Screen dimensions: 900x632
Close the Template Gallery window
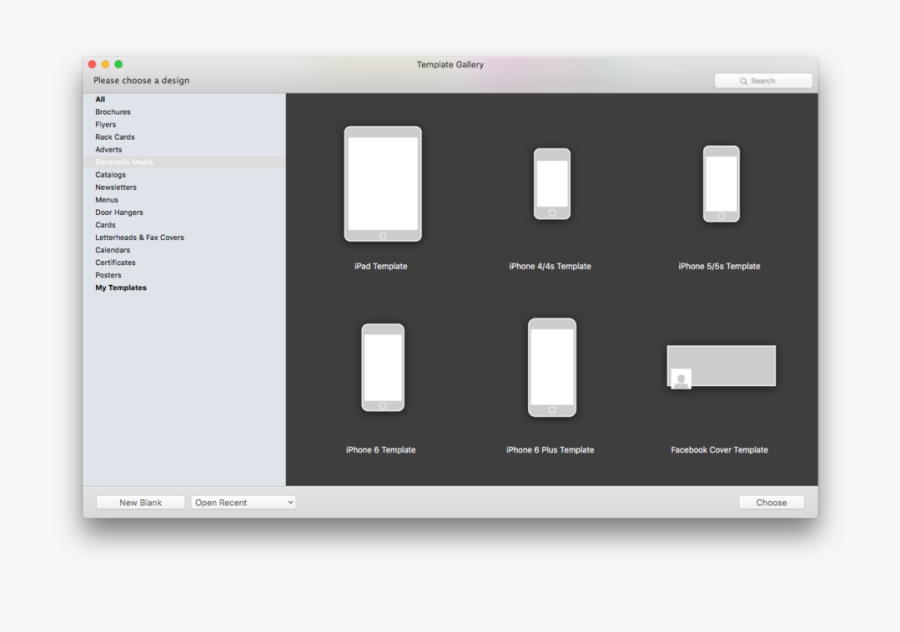[x=92, y=64]
